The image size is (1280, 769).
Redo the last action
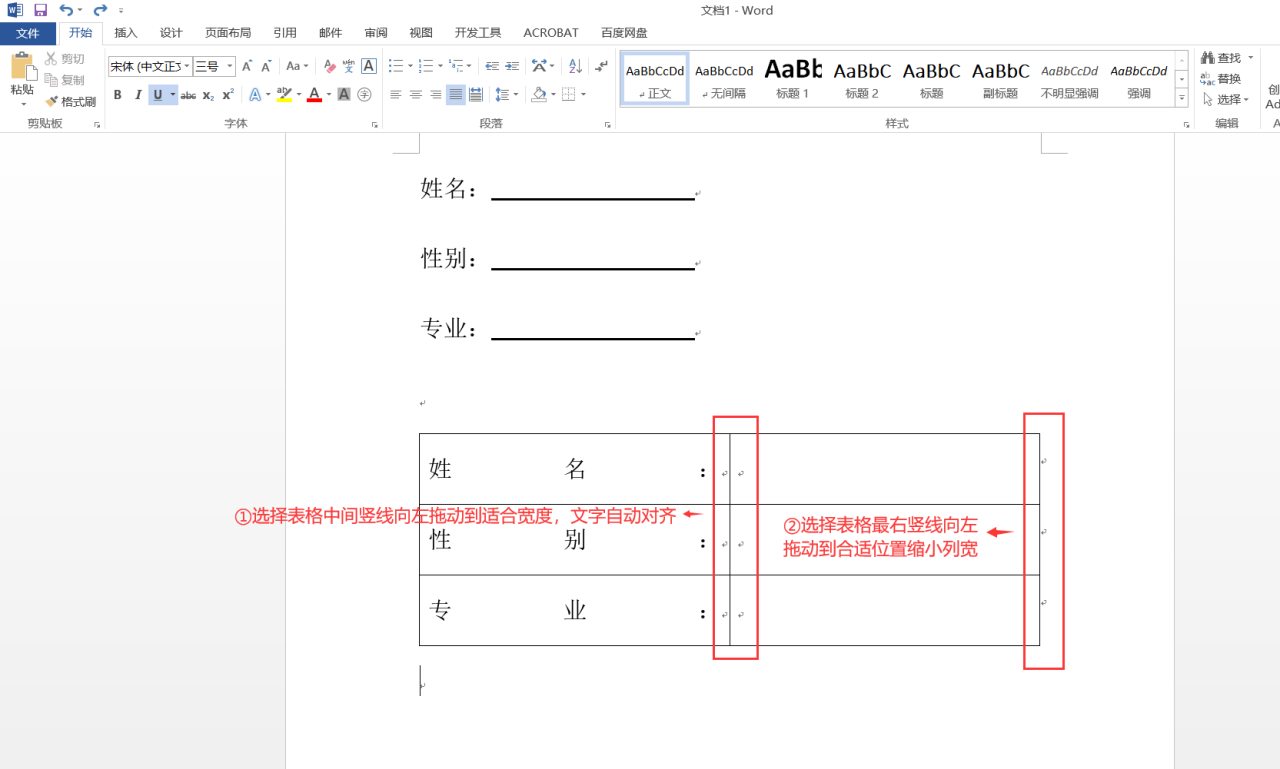(x=100, y=10)
